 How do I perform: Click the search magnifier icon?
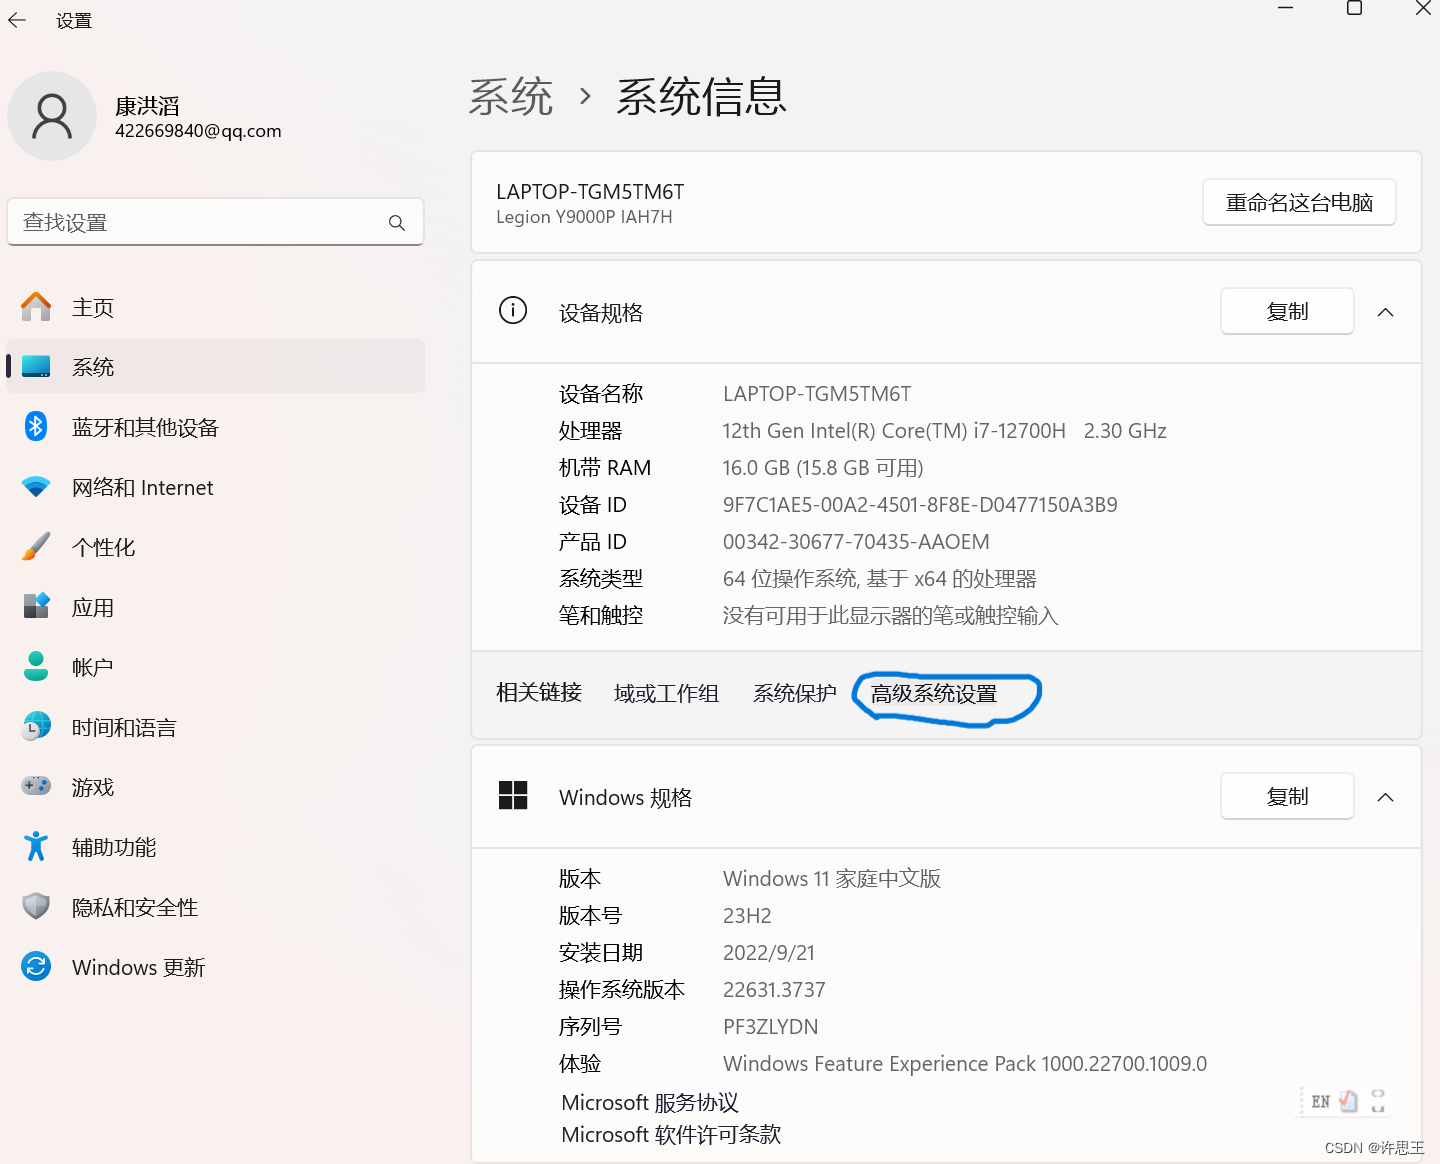point(397,223)
